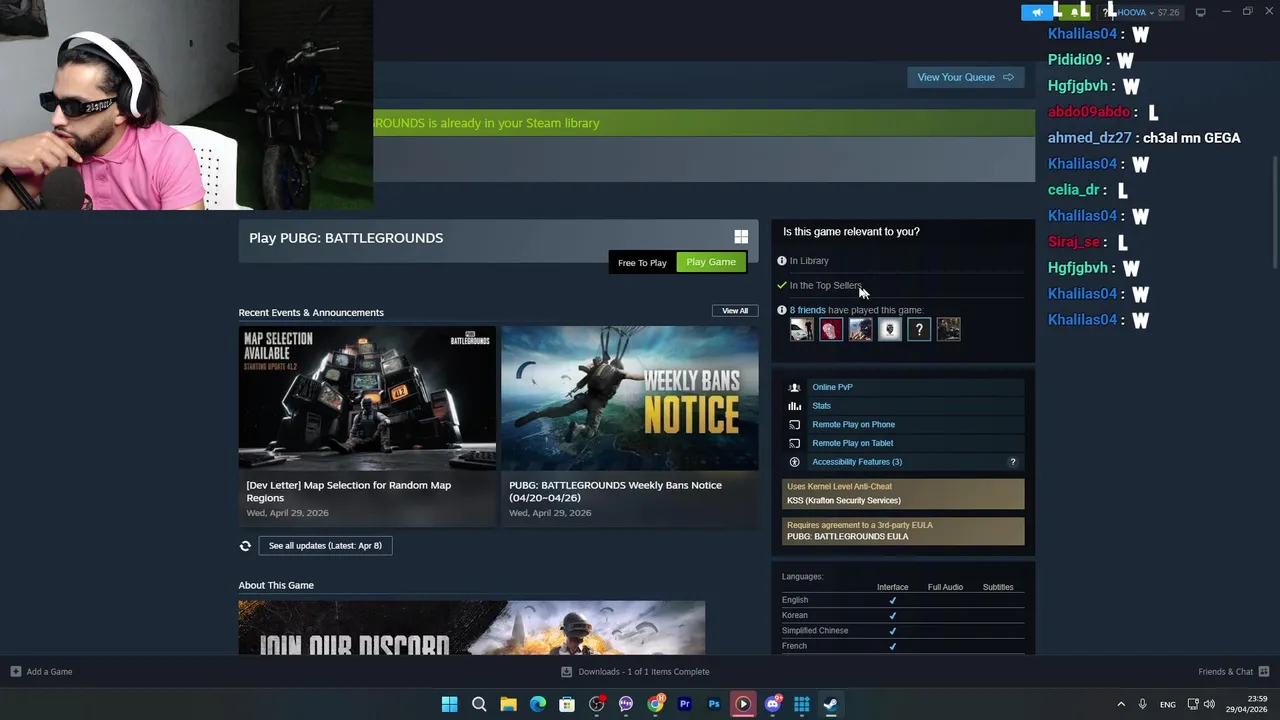Click the Free To Play label
This screenshot has width=1280, height=720.
(642, 263)
